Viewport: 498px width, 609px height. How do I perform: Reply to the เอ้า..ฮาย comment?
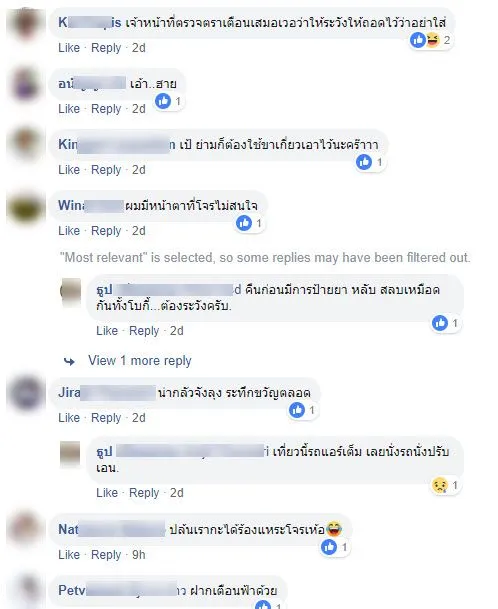[106, 109]
